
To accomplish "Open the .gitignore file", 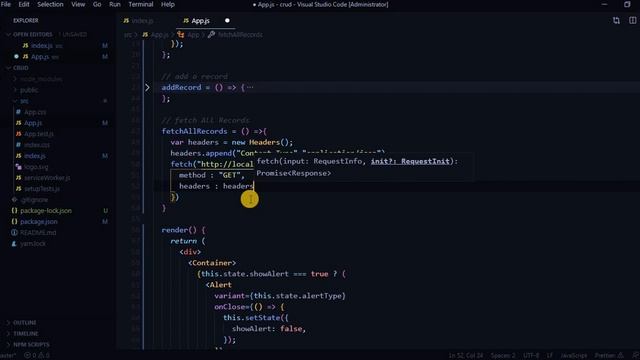I will coord(34,200).
